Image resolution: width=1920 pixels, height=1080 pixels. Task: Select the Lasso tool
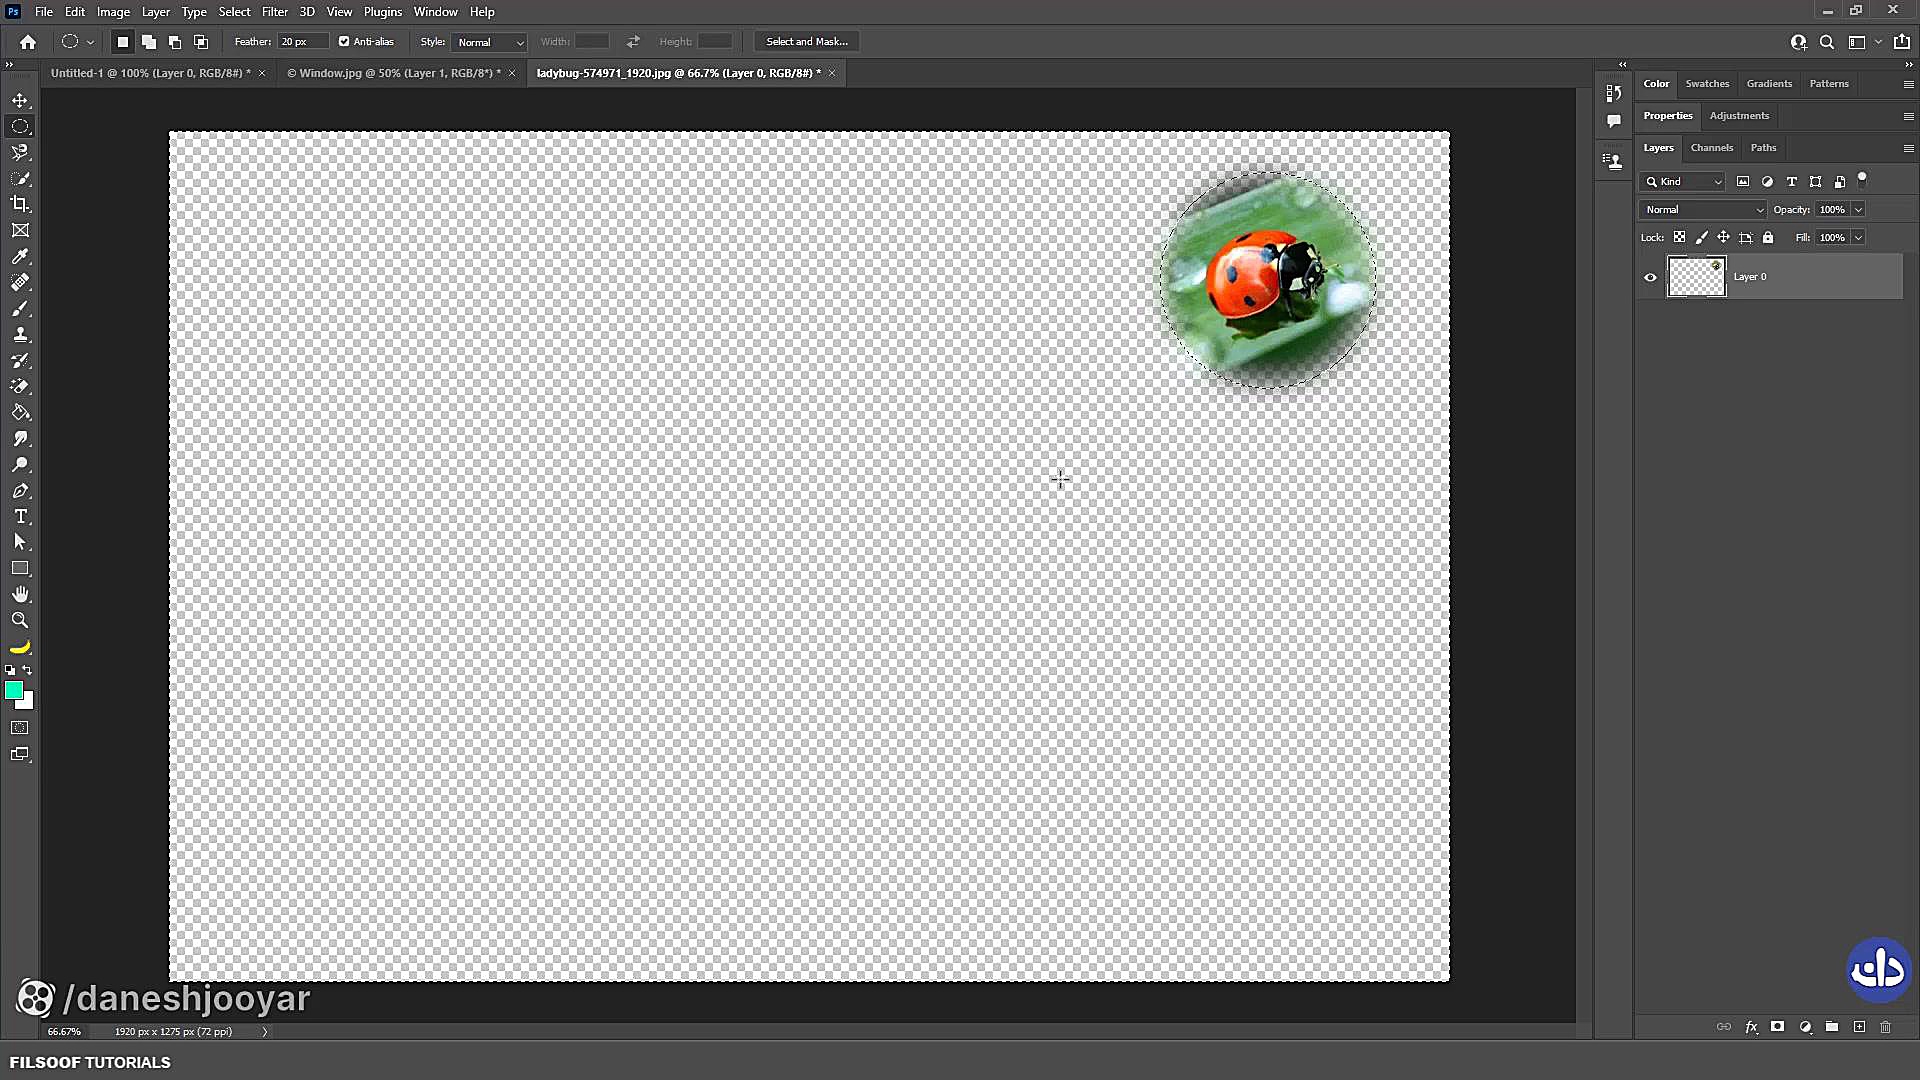click(20, 152)
